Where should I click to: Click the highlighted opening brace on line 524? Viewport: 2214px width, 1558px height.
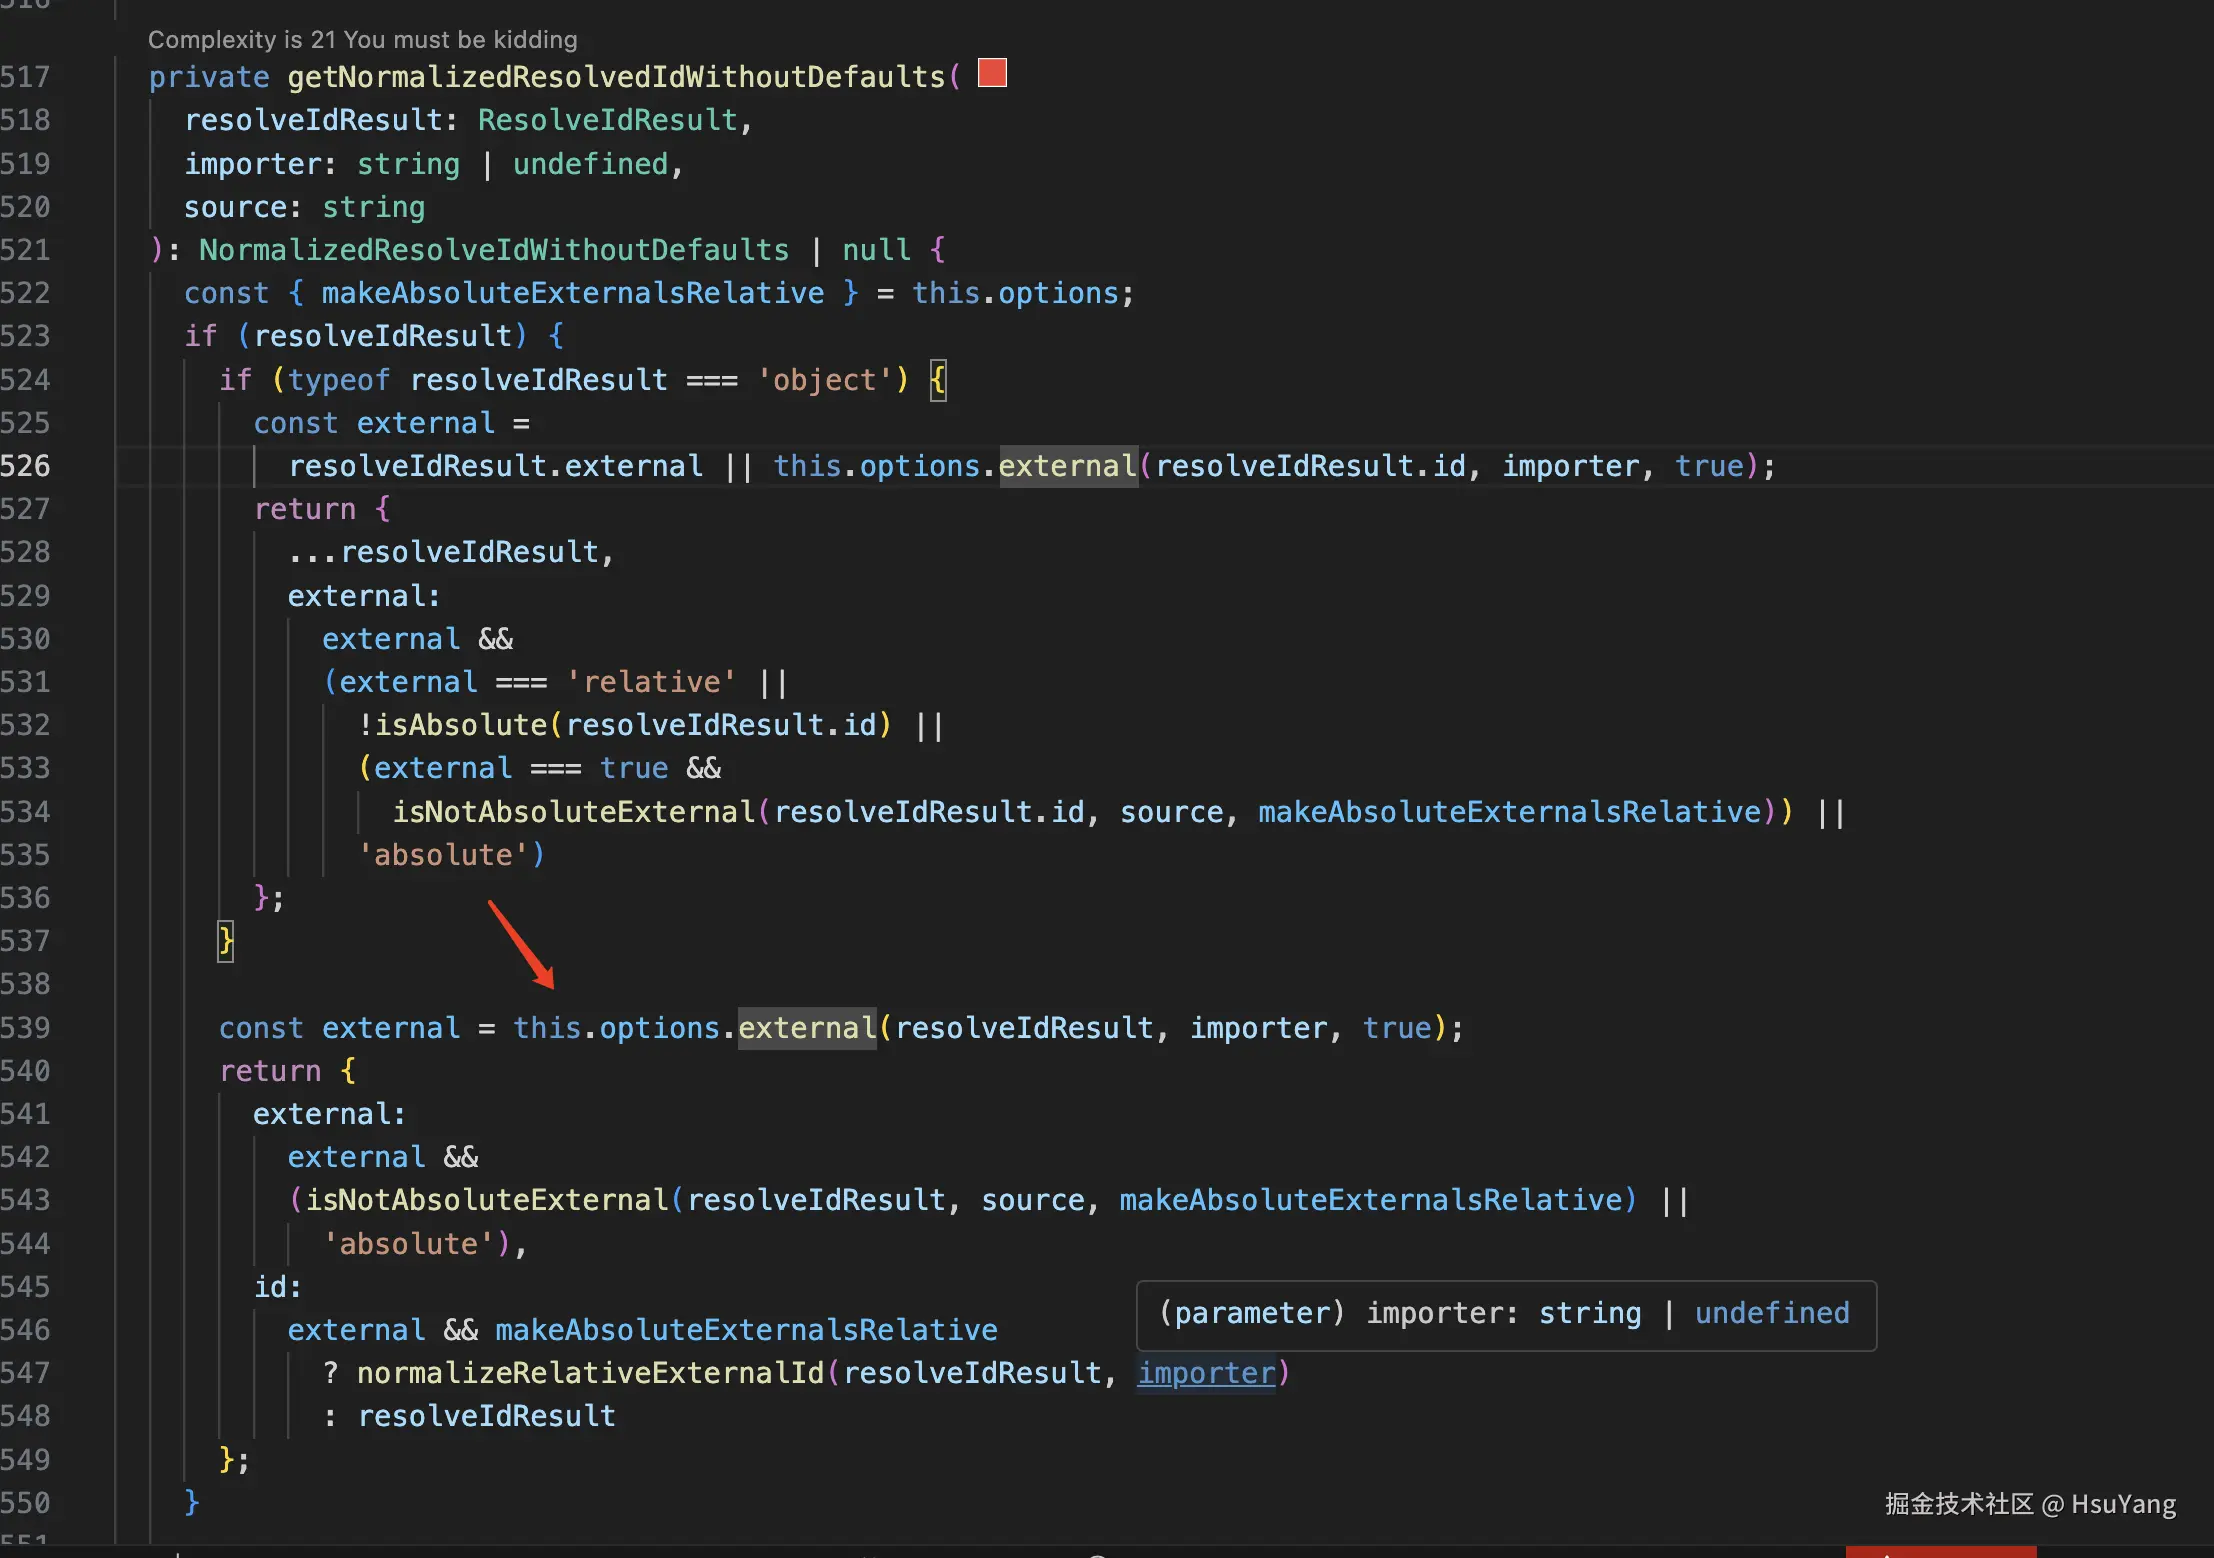click(x=937, y=380)
